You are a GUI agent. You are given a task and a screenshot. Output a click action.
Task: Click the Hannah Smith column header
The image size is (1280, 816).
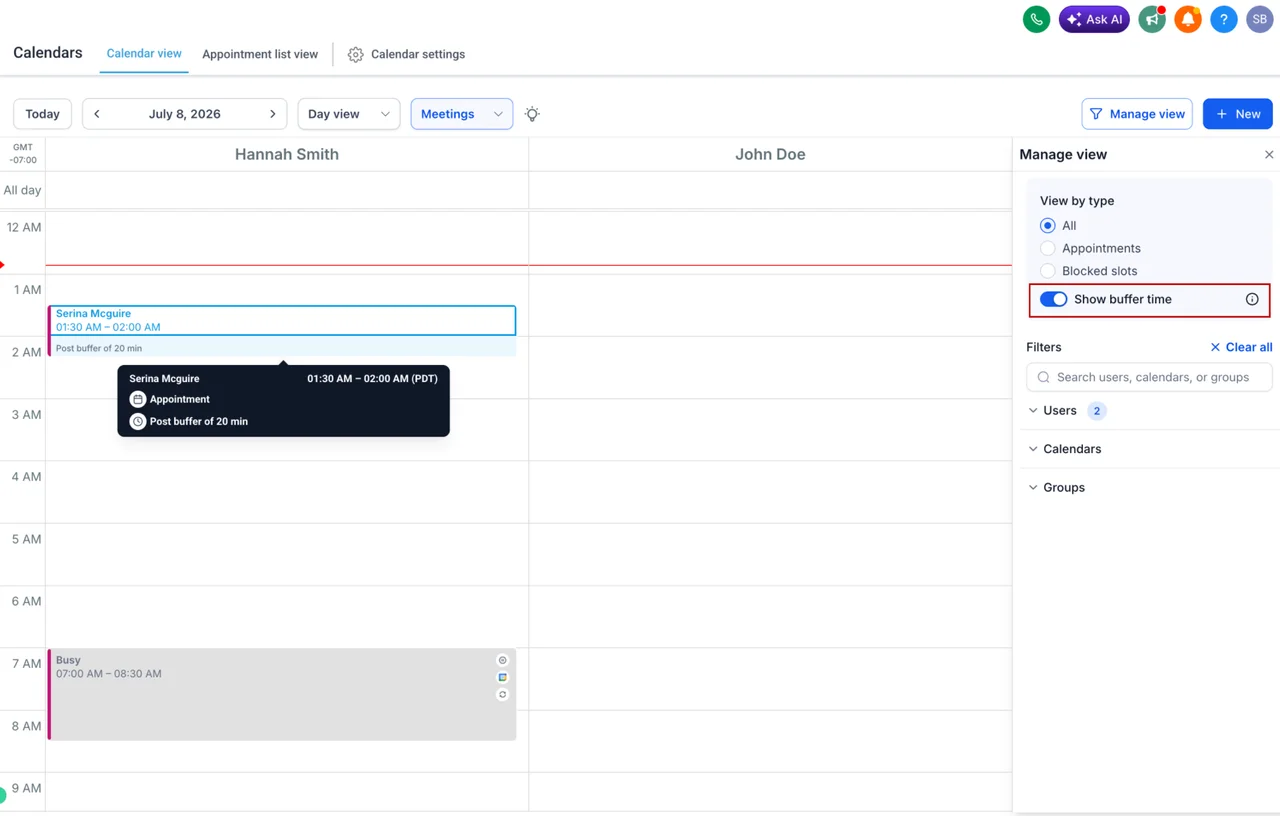[x=287, y=155]
